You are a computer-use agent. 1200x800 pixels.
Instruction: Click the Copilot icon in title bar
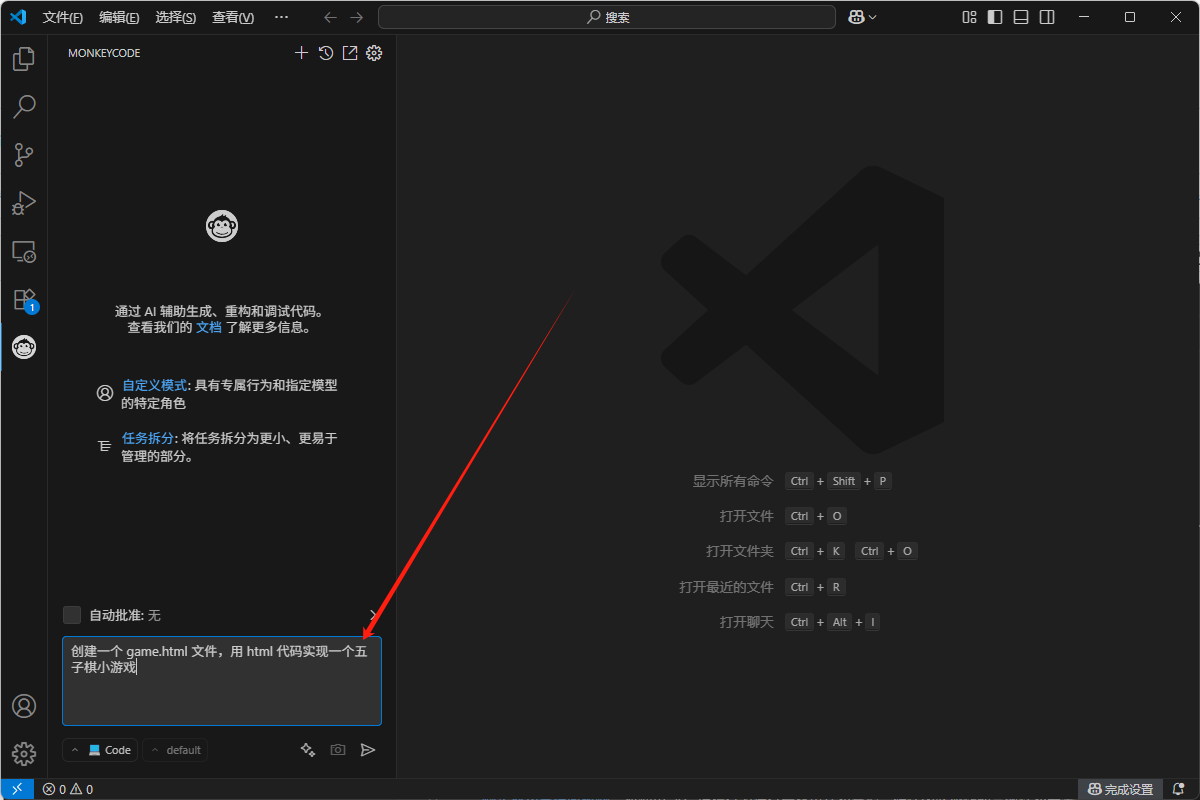[x=857, y=17]
